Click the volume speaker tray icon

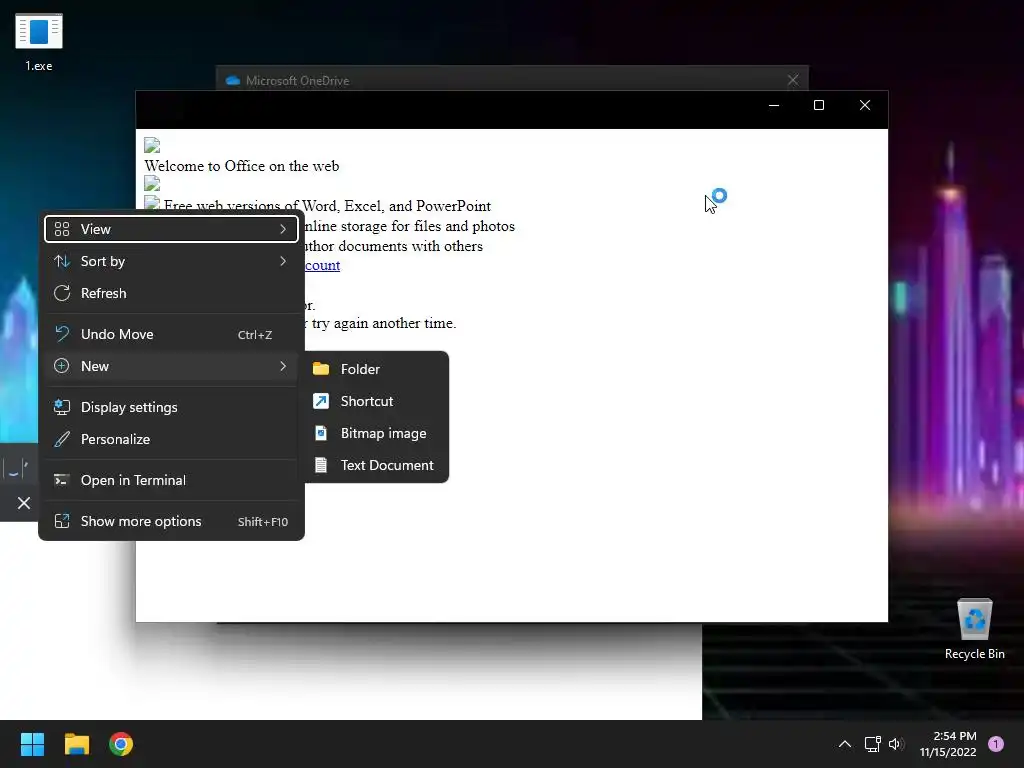(896, 744)
